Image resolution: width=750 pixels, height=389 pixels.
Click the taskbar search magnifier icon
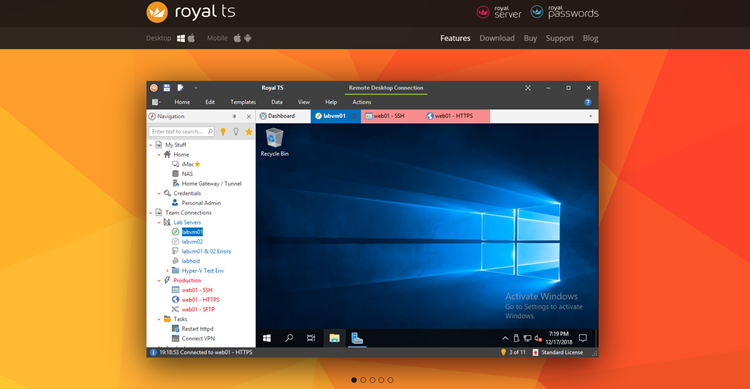pyautogui.click(x=289, y=338)
